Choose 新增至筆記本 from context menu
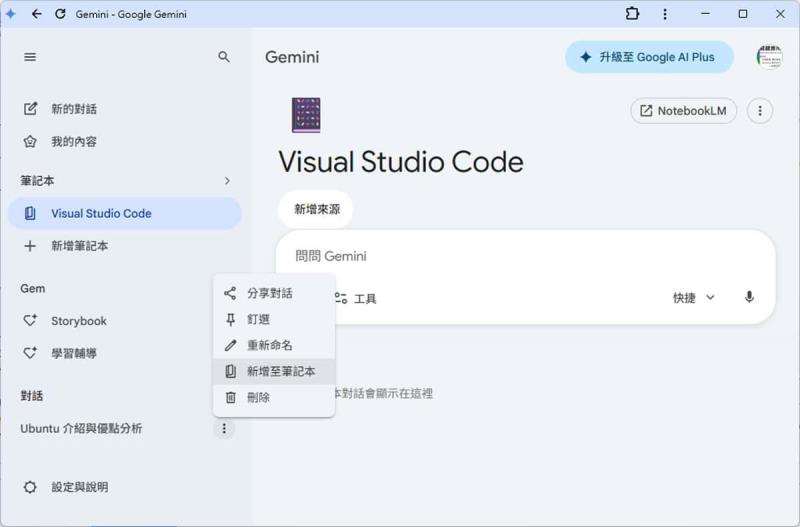 click(x=274, y=371)
